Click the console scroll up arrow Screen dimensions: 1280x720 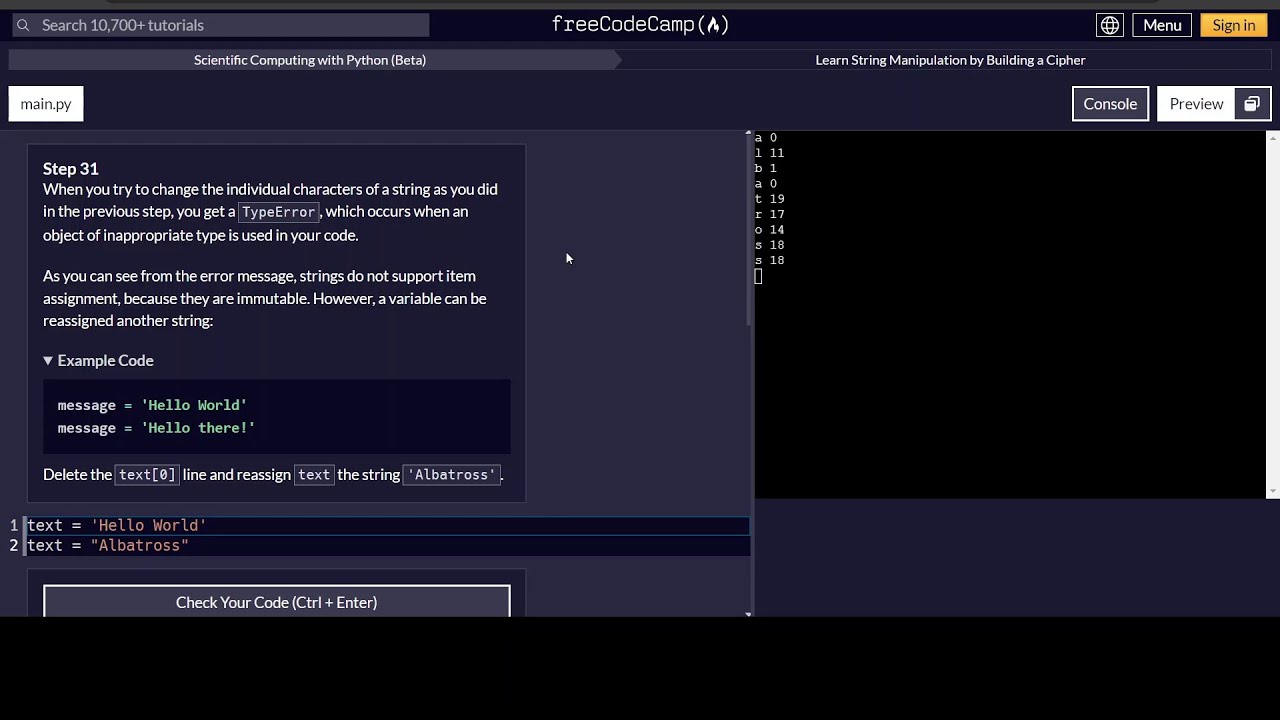pyautogui.click(x=1273, y=136)
